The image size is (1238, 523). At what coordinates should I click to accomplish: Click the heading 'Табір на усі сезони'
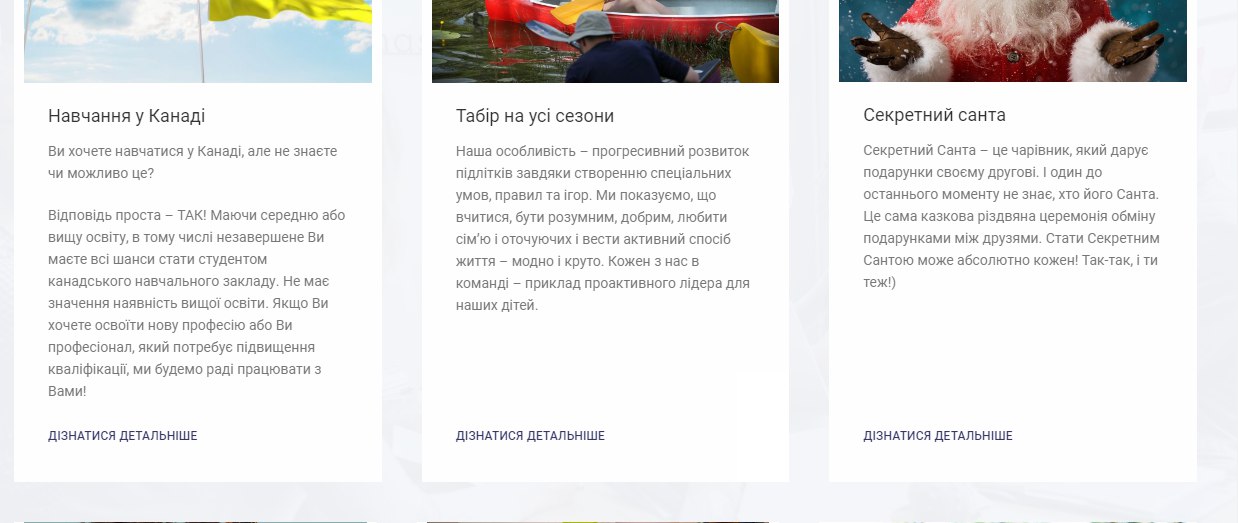point(535,116)
